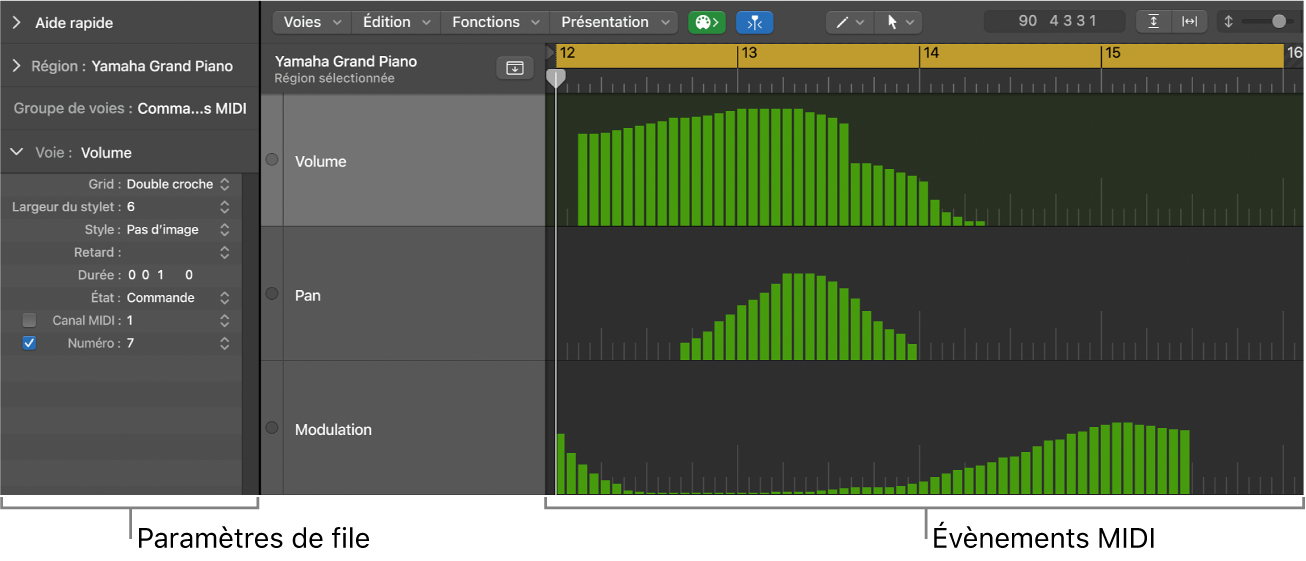
Task: Click the round button on Modulation lane
Action: [271, 428]
